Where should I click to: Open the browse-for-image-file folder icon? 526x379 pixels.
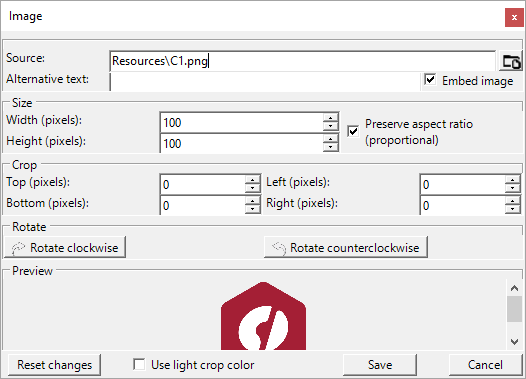511,61
